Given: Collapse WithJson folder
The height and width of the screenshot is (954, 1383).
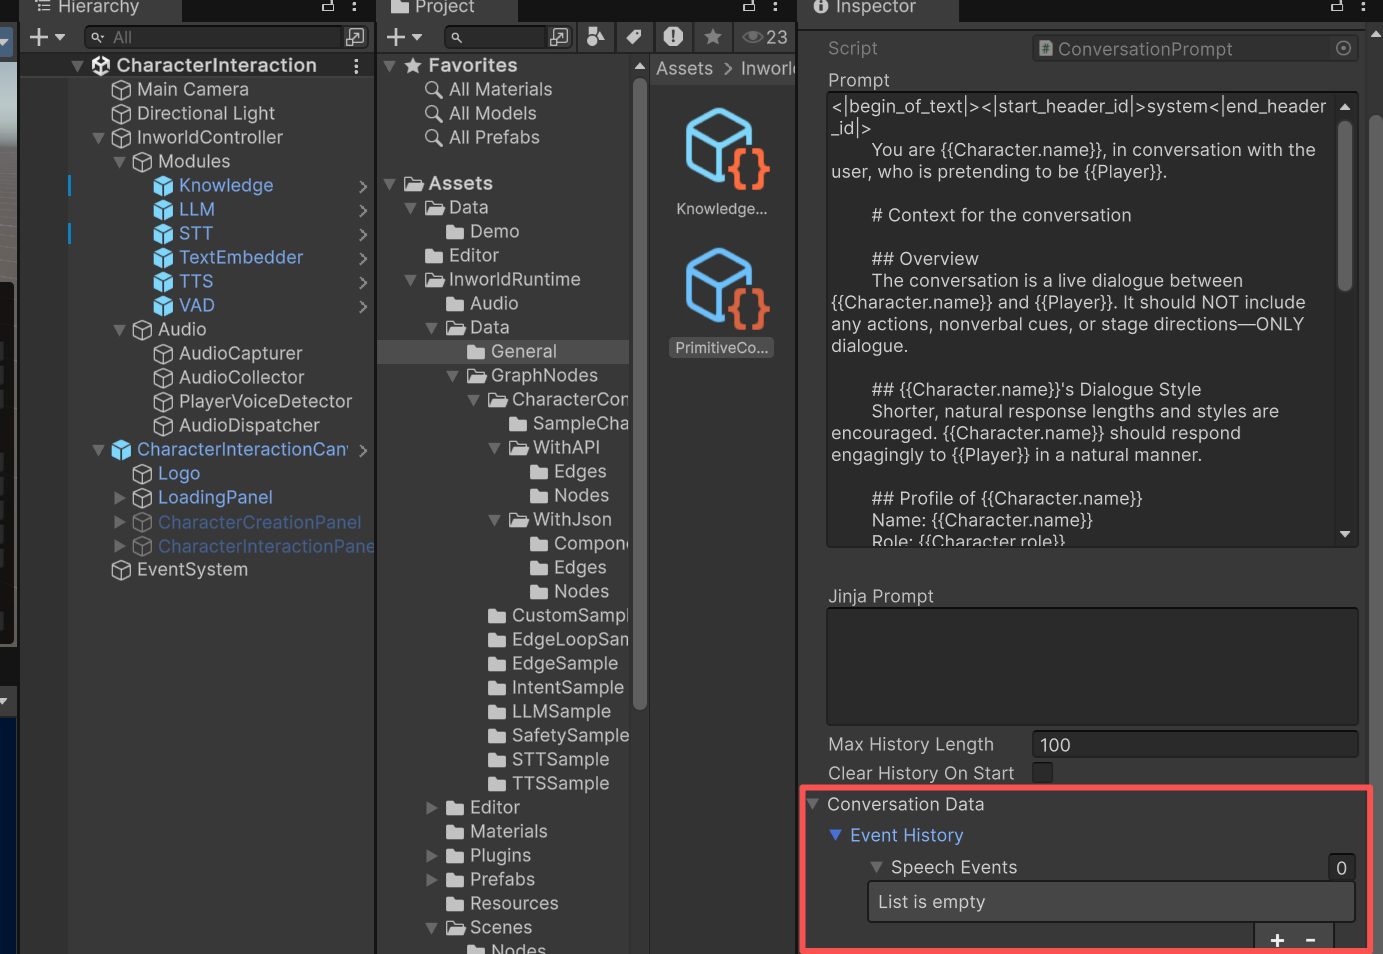Looking at the screenshot, I should coord(495,520).
